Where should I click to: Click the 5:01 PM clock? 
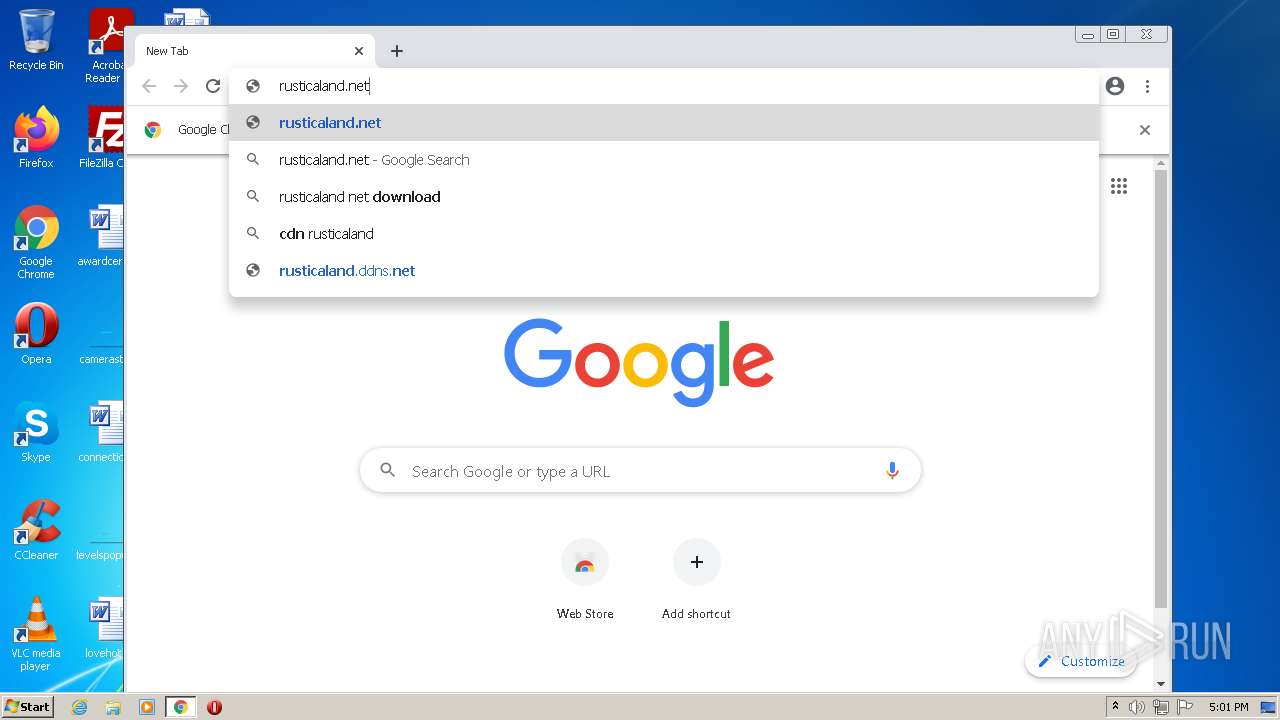point(1229,707)
